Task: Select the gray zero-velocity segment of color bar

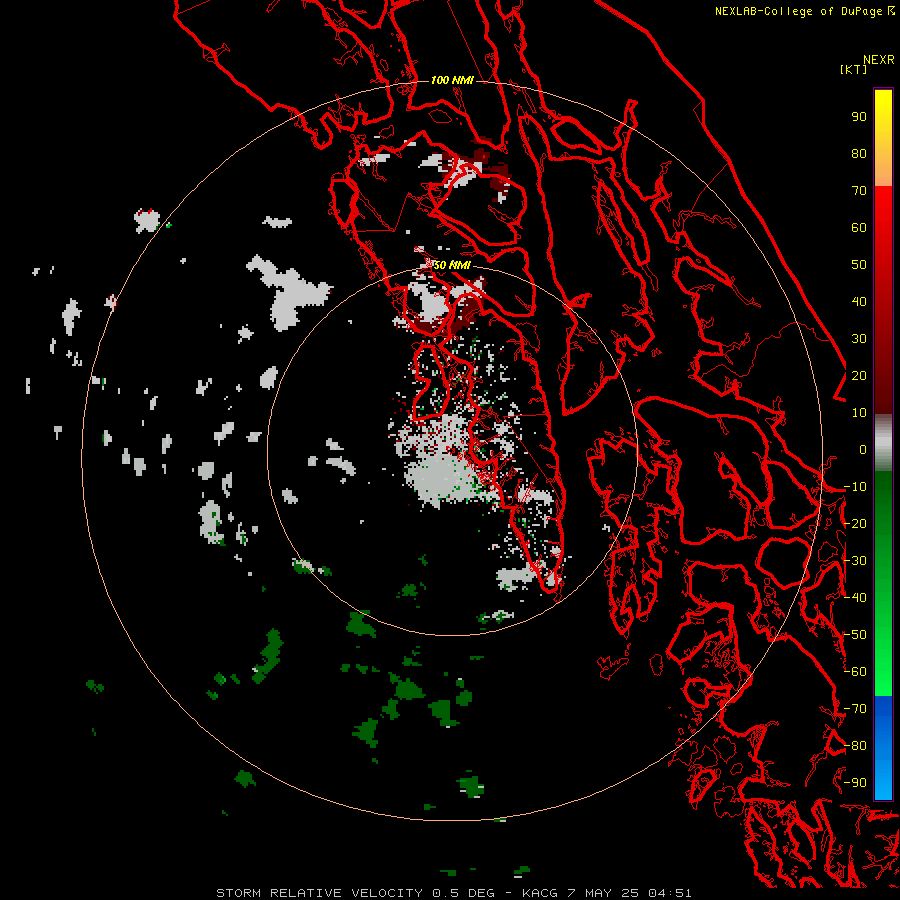Action: click(x=883, y=443)
